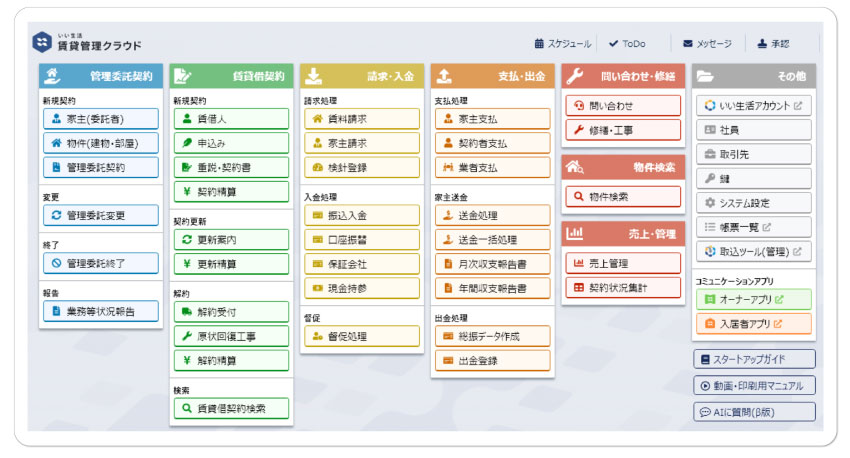Open 契約者支払 button
This screenshot has height=458, width=850.
[493, 143]
